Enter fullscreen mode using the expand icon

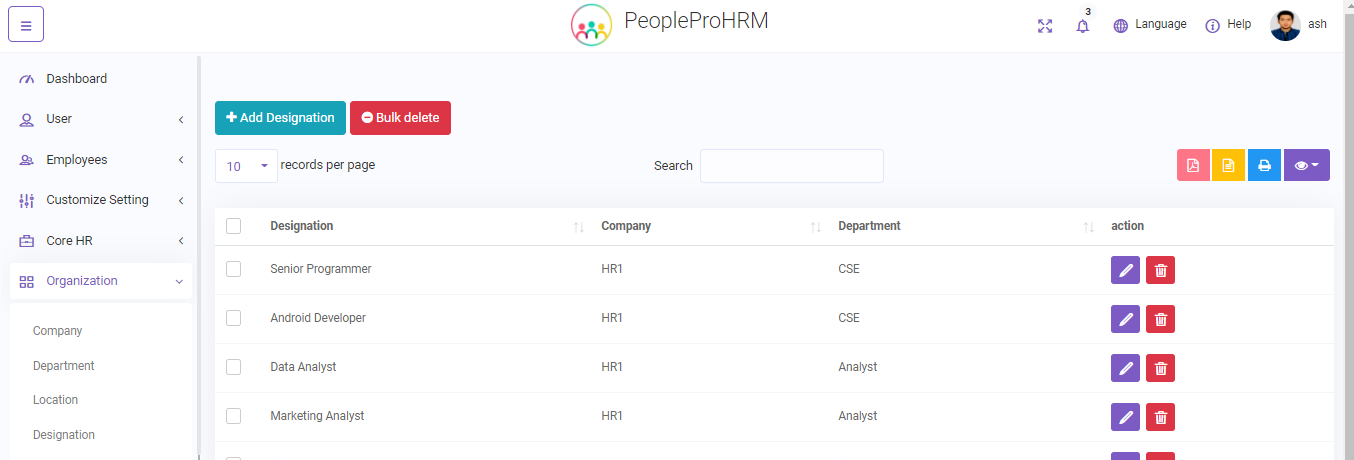point(1045,26)
